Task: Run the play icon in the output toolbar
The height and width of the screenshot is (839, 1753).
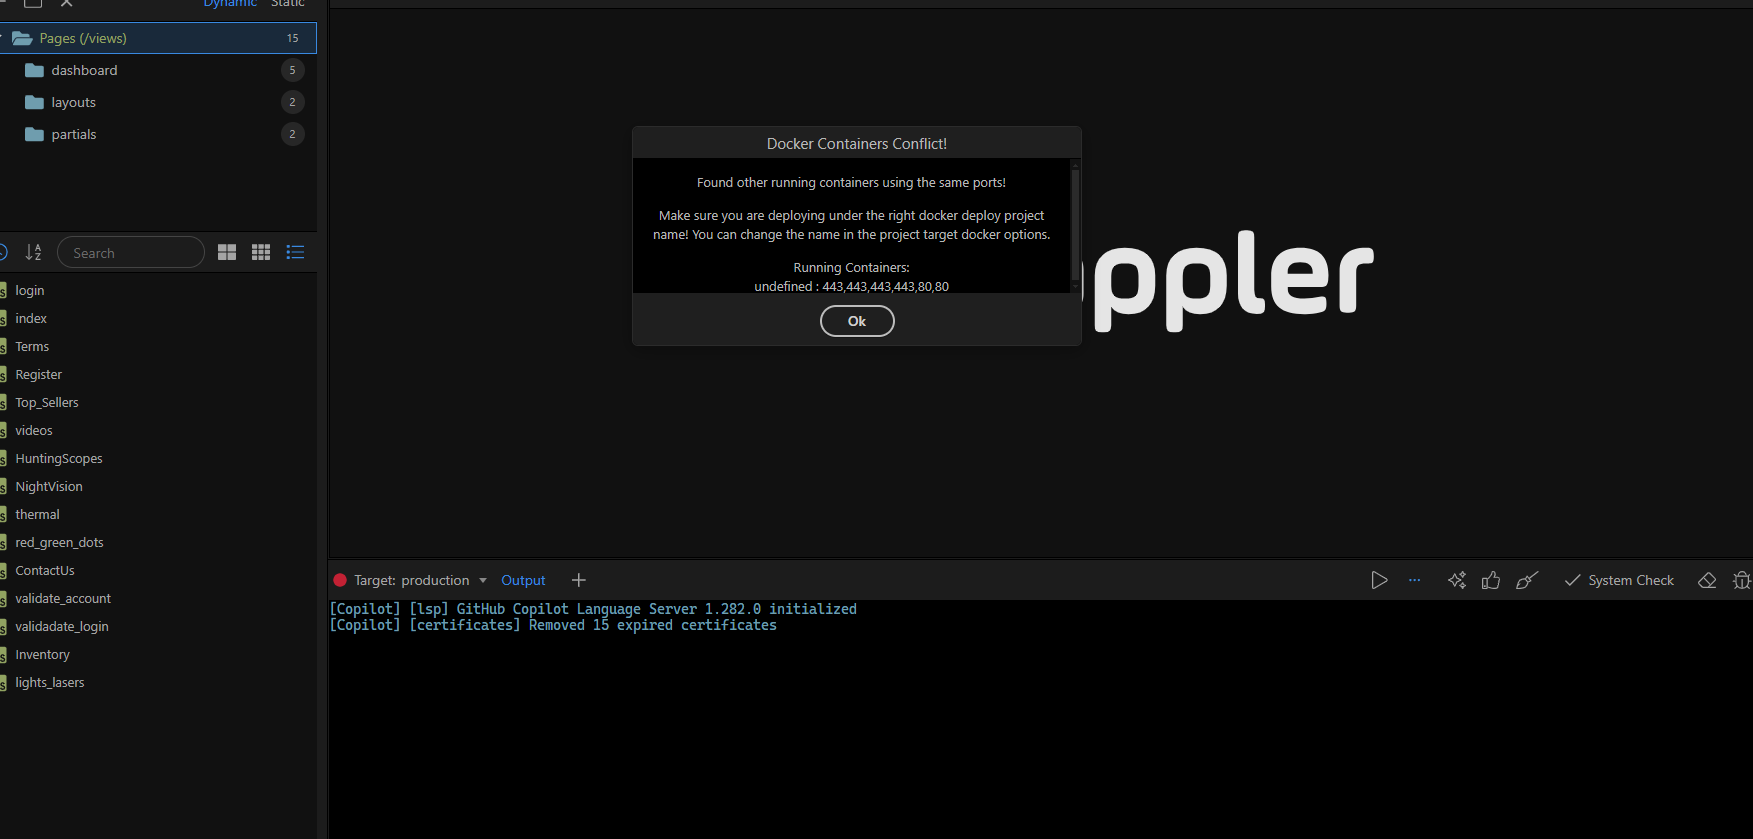Action: (1379, 580)
